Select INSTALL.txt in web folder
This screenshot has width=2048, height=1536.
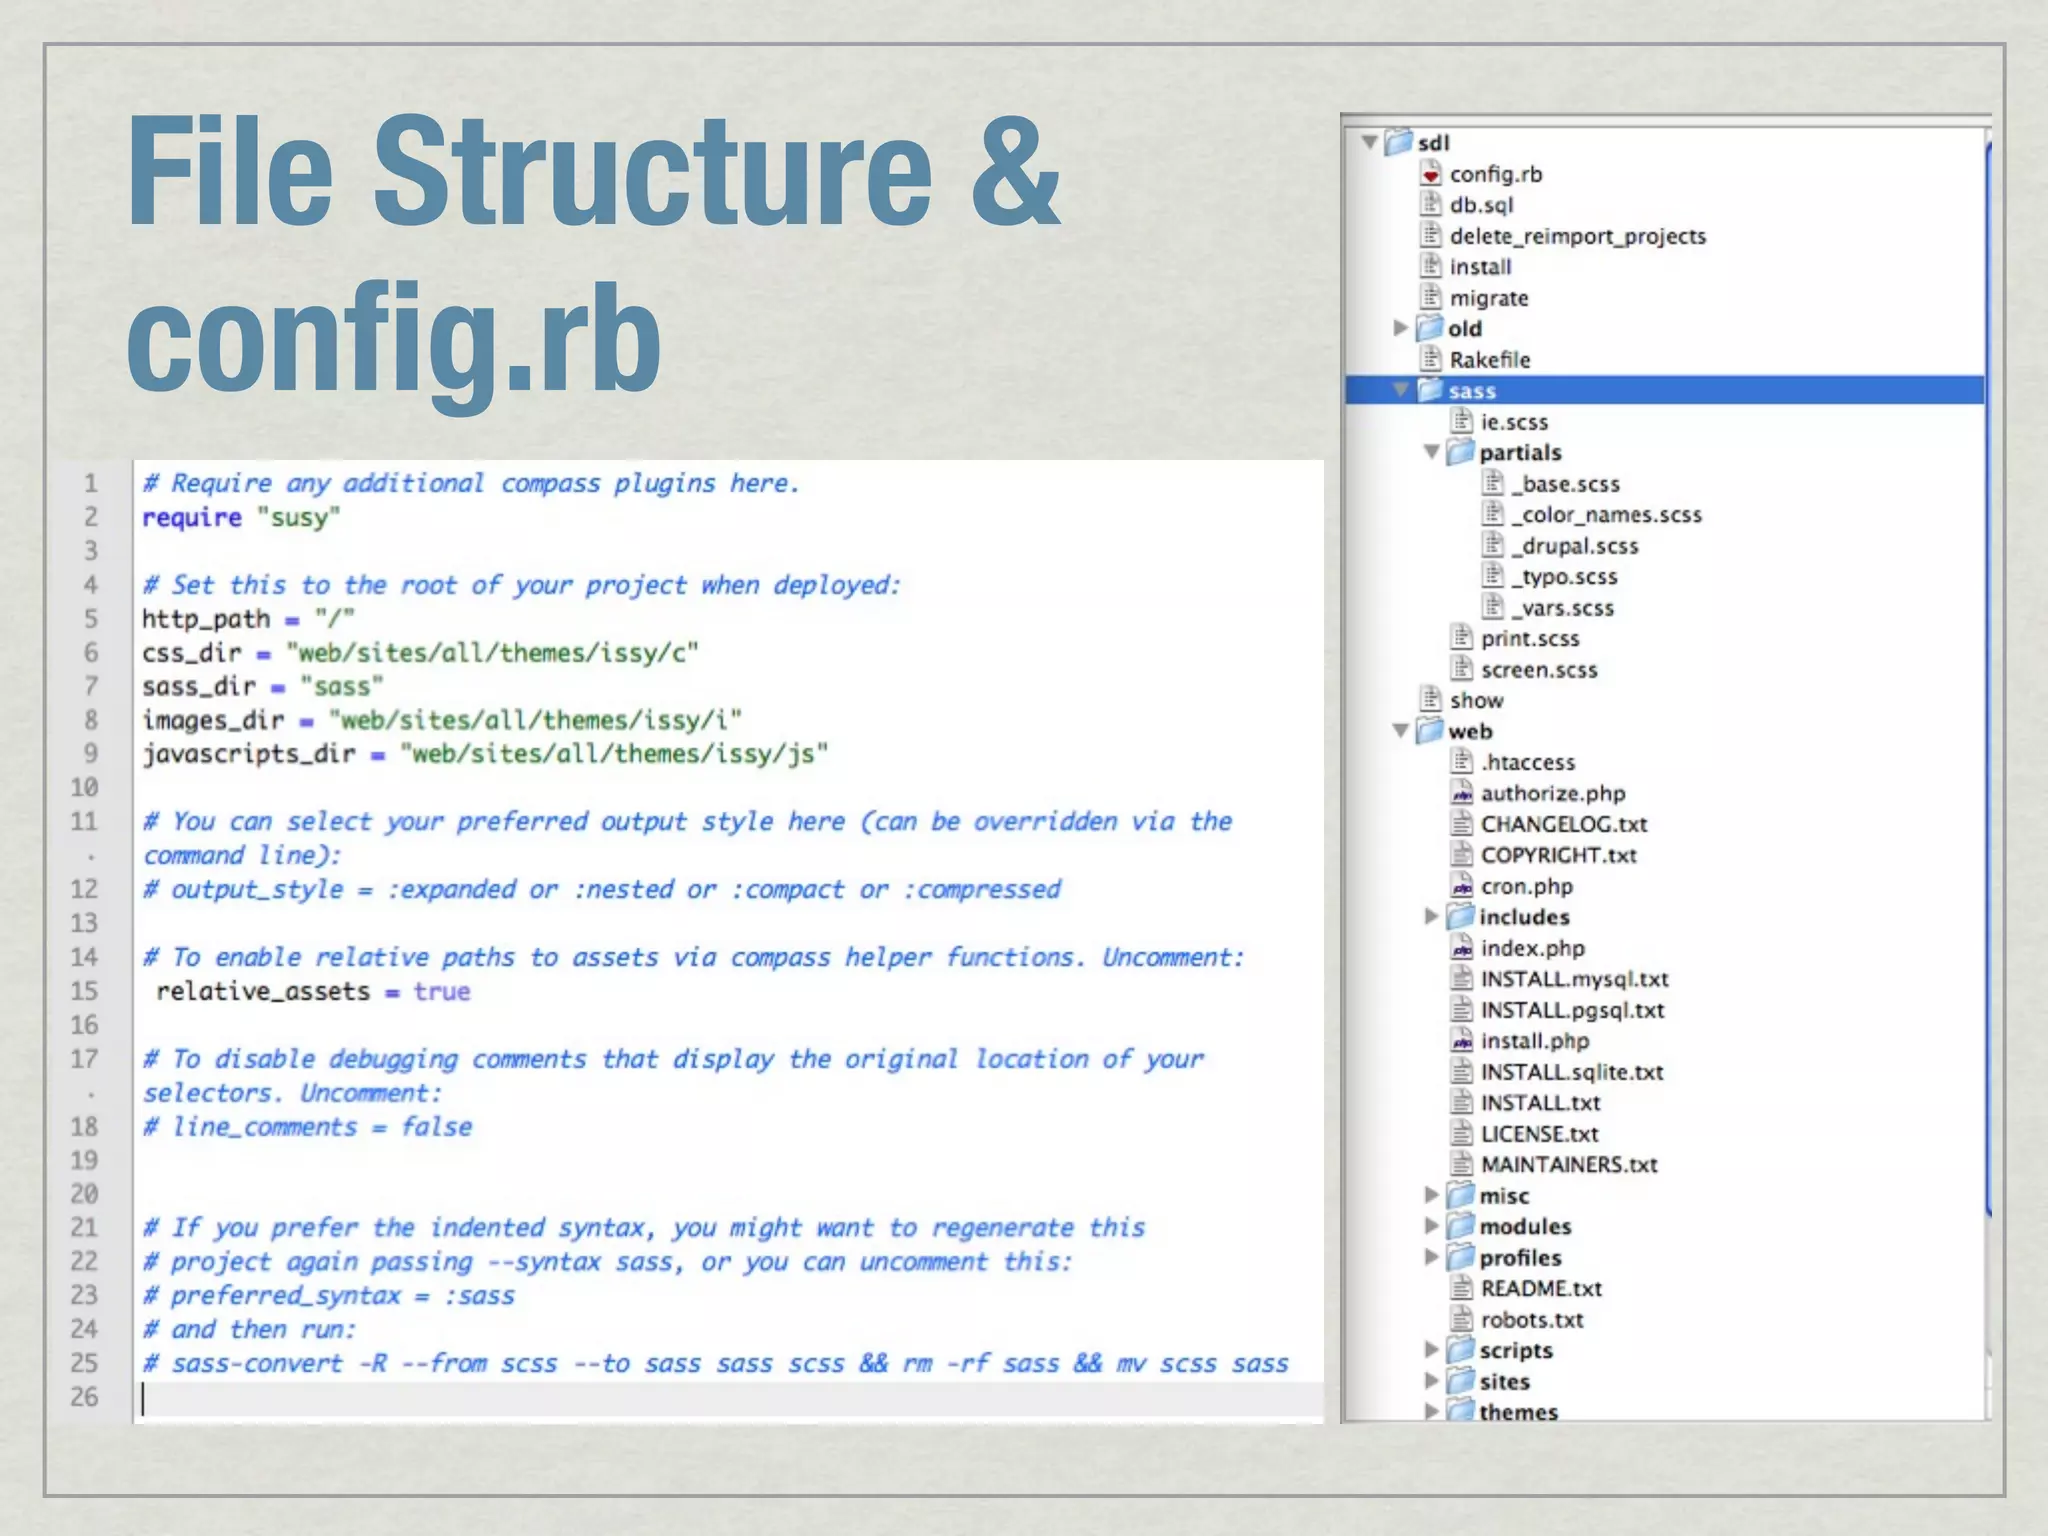1540,1103
